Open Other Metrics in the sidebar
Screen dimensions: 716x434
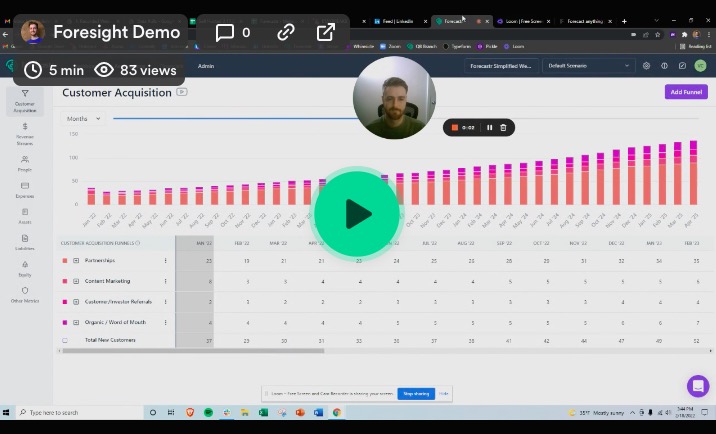click(25, 295)
